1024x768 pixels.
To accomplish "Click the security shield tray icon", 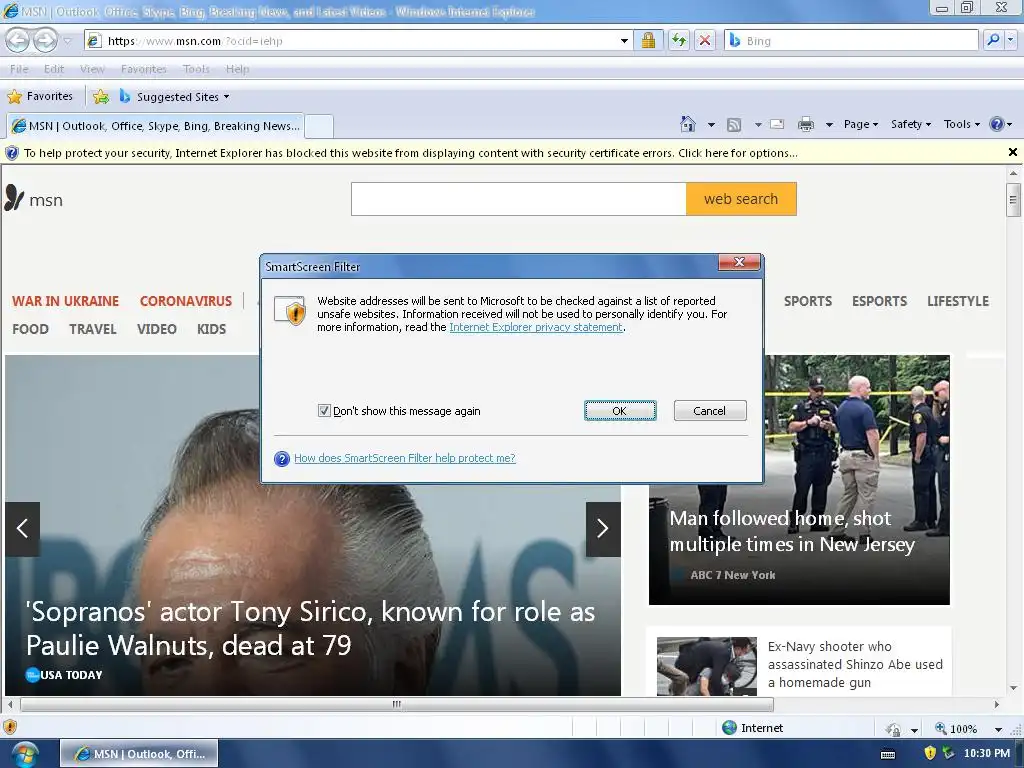I will [930, 753].
